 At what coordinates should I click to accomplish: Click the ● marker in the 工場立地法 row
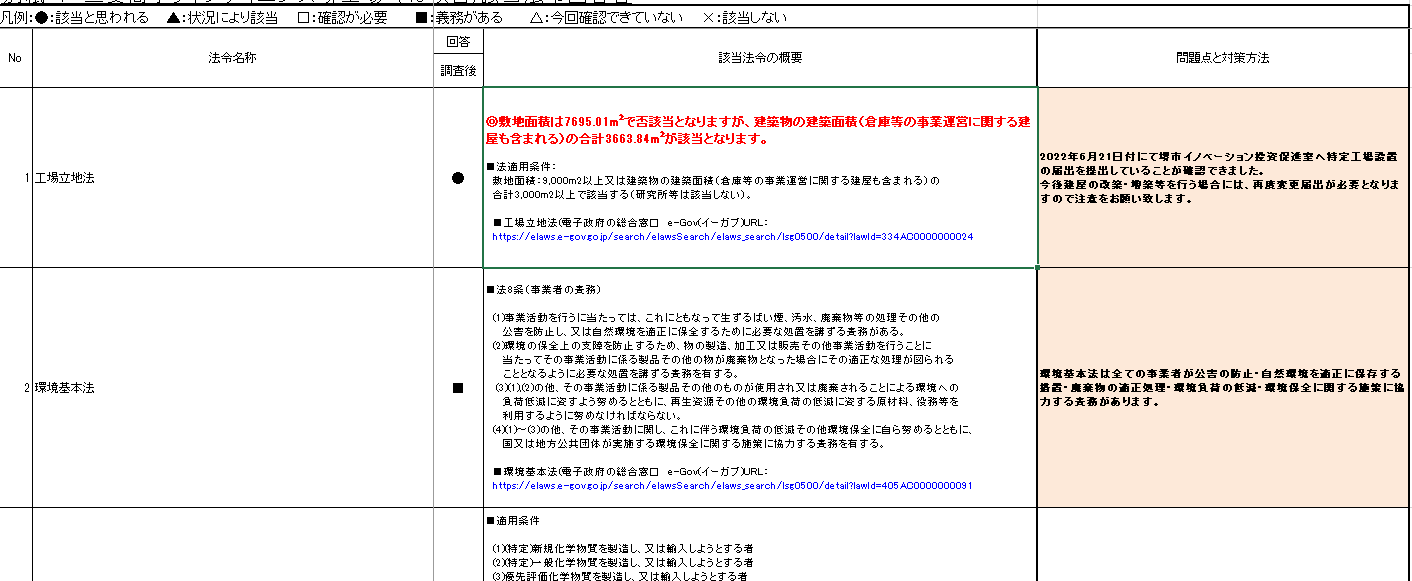458,178
